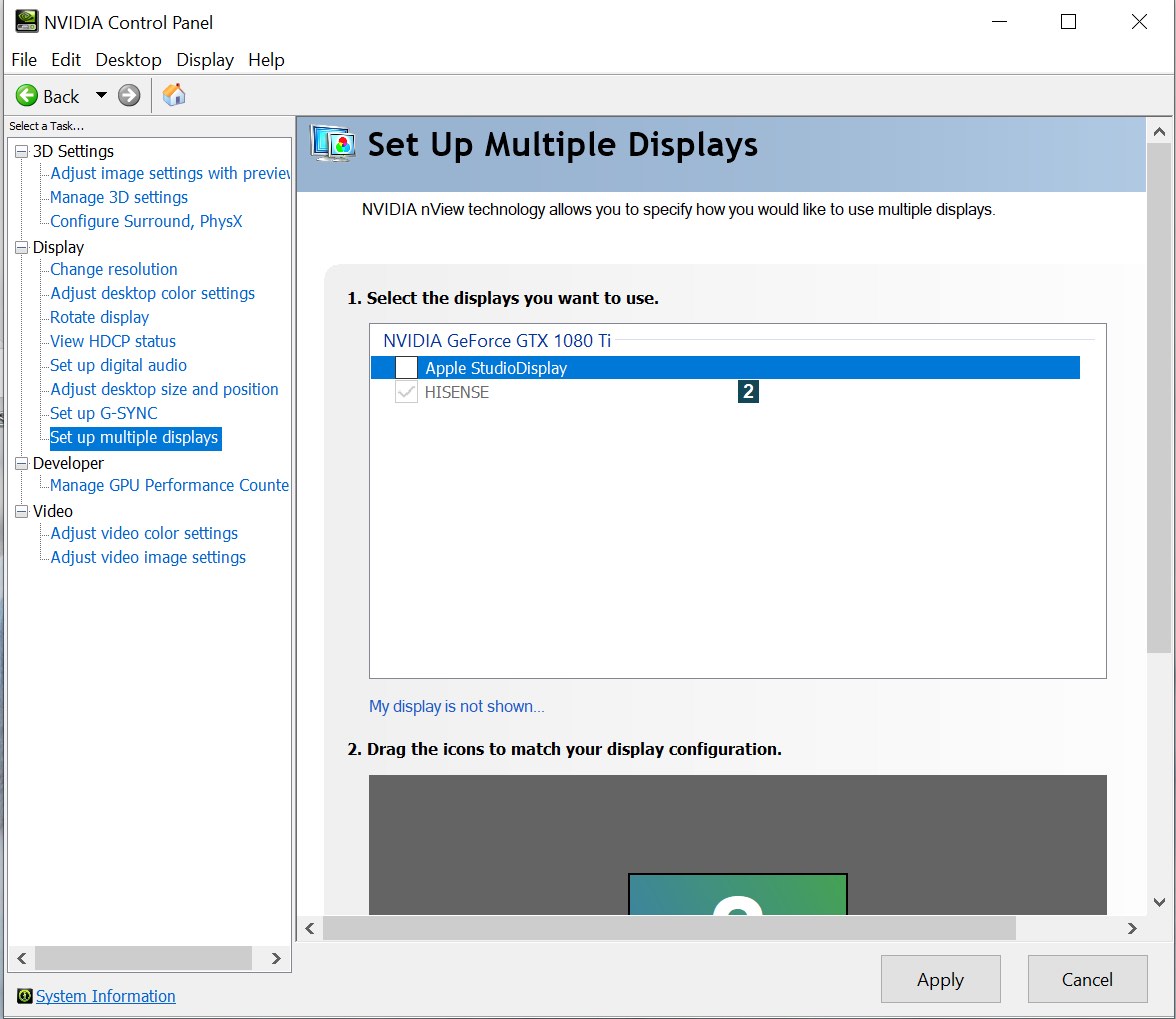Viewport: 1176px width, 1019px height.
Task: Click the Home icon in the toolbar
Action: [174, 95]
